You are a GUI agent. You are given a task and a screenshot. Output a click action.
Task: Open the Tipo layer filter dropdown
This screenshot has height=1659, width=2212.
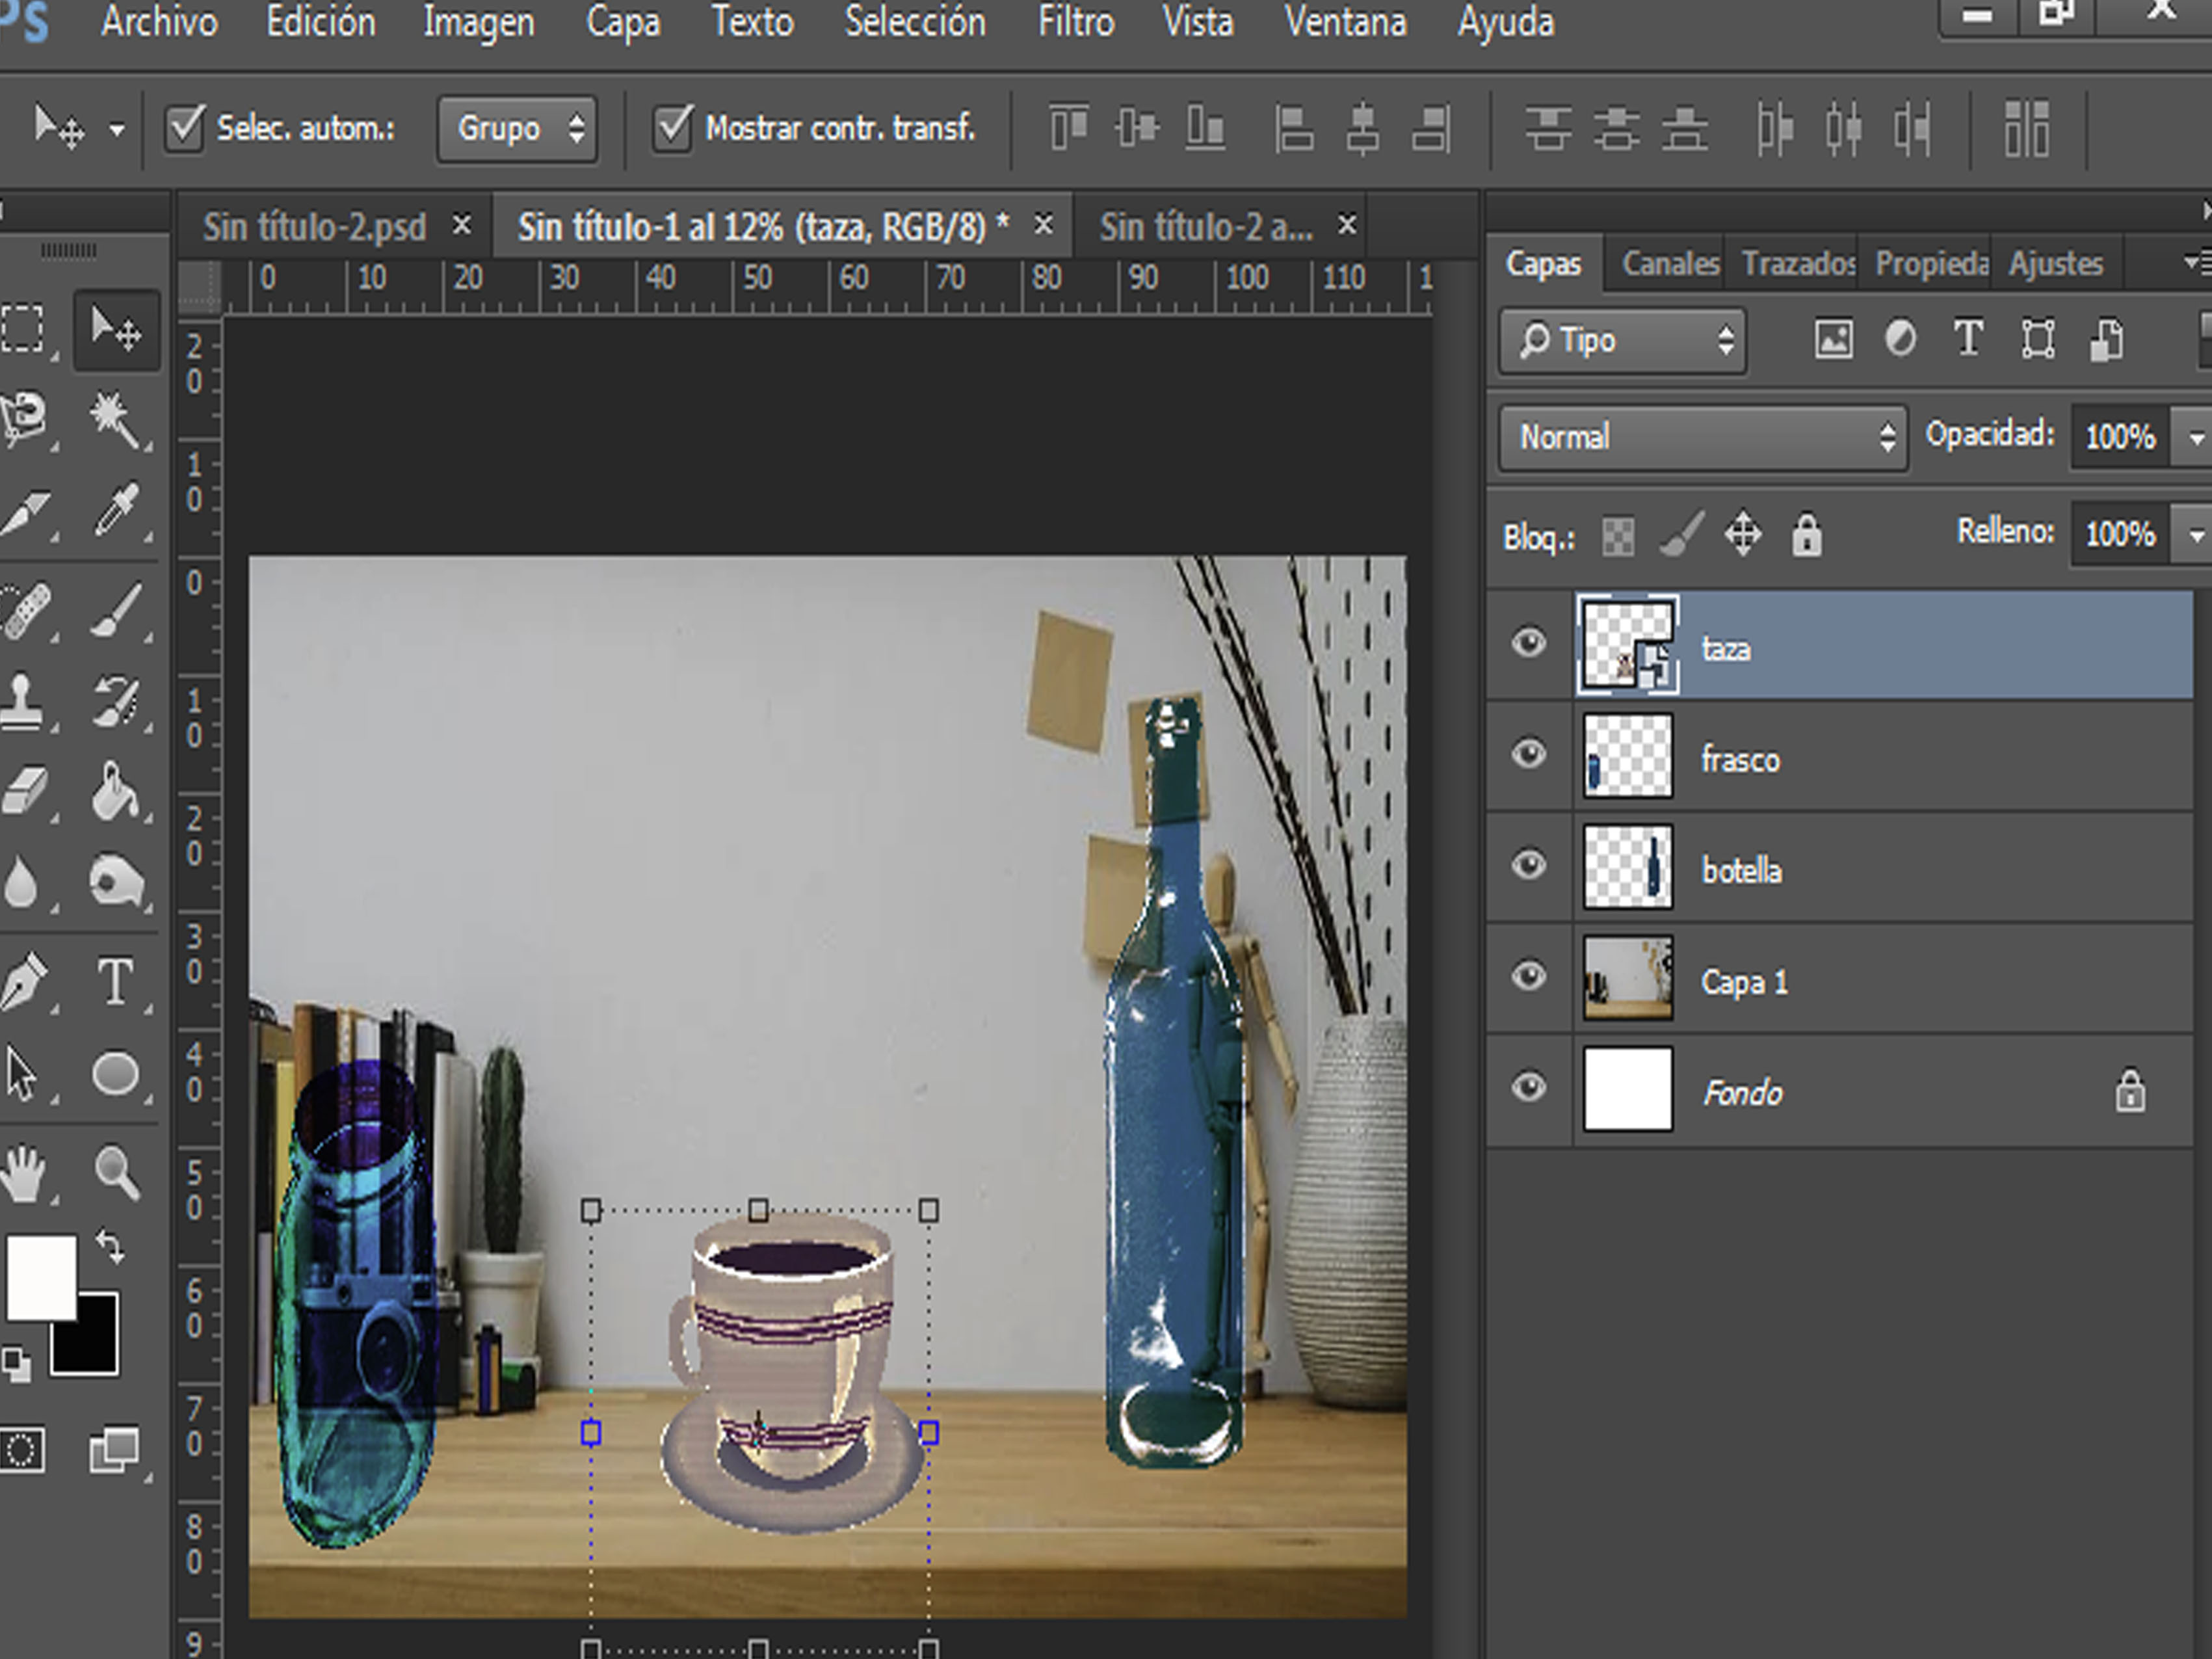[1622, 341]
